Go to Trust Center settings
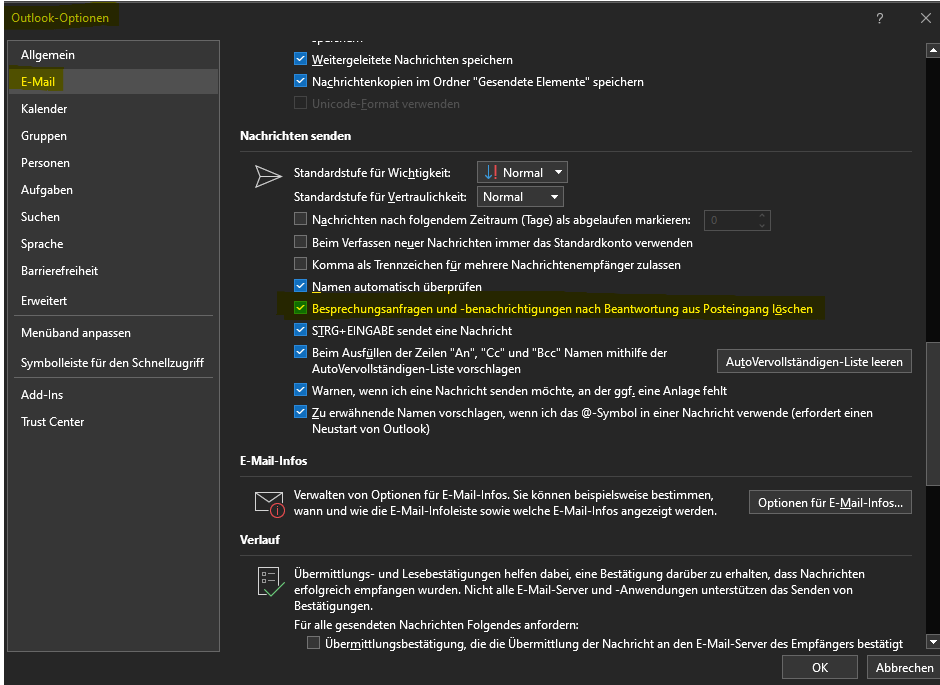 point(53,422)
